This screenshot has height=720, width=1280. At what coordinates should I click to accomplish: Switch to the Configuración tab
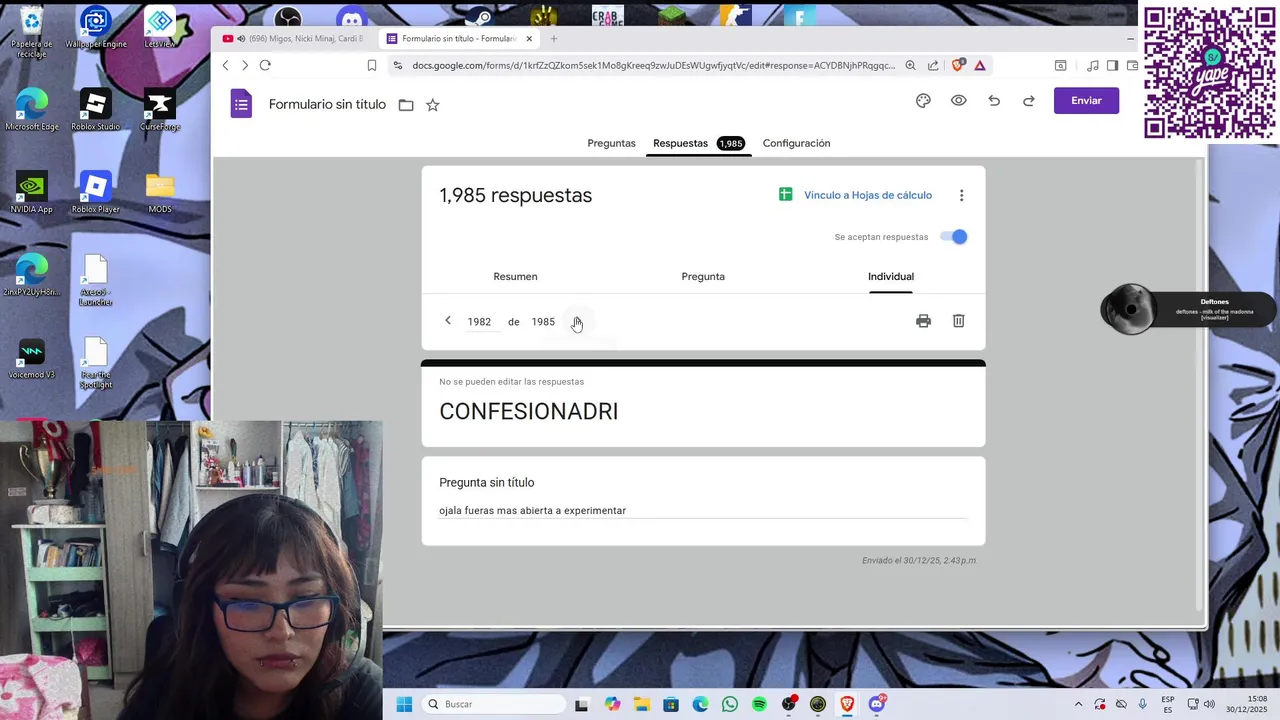coord(796,143)
